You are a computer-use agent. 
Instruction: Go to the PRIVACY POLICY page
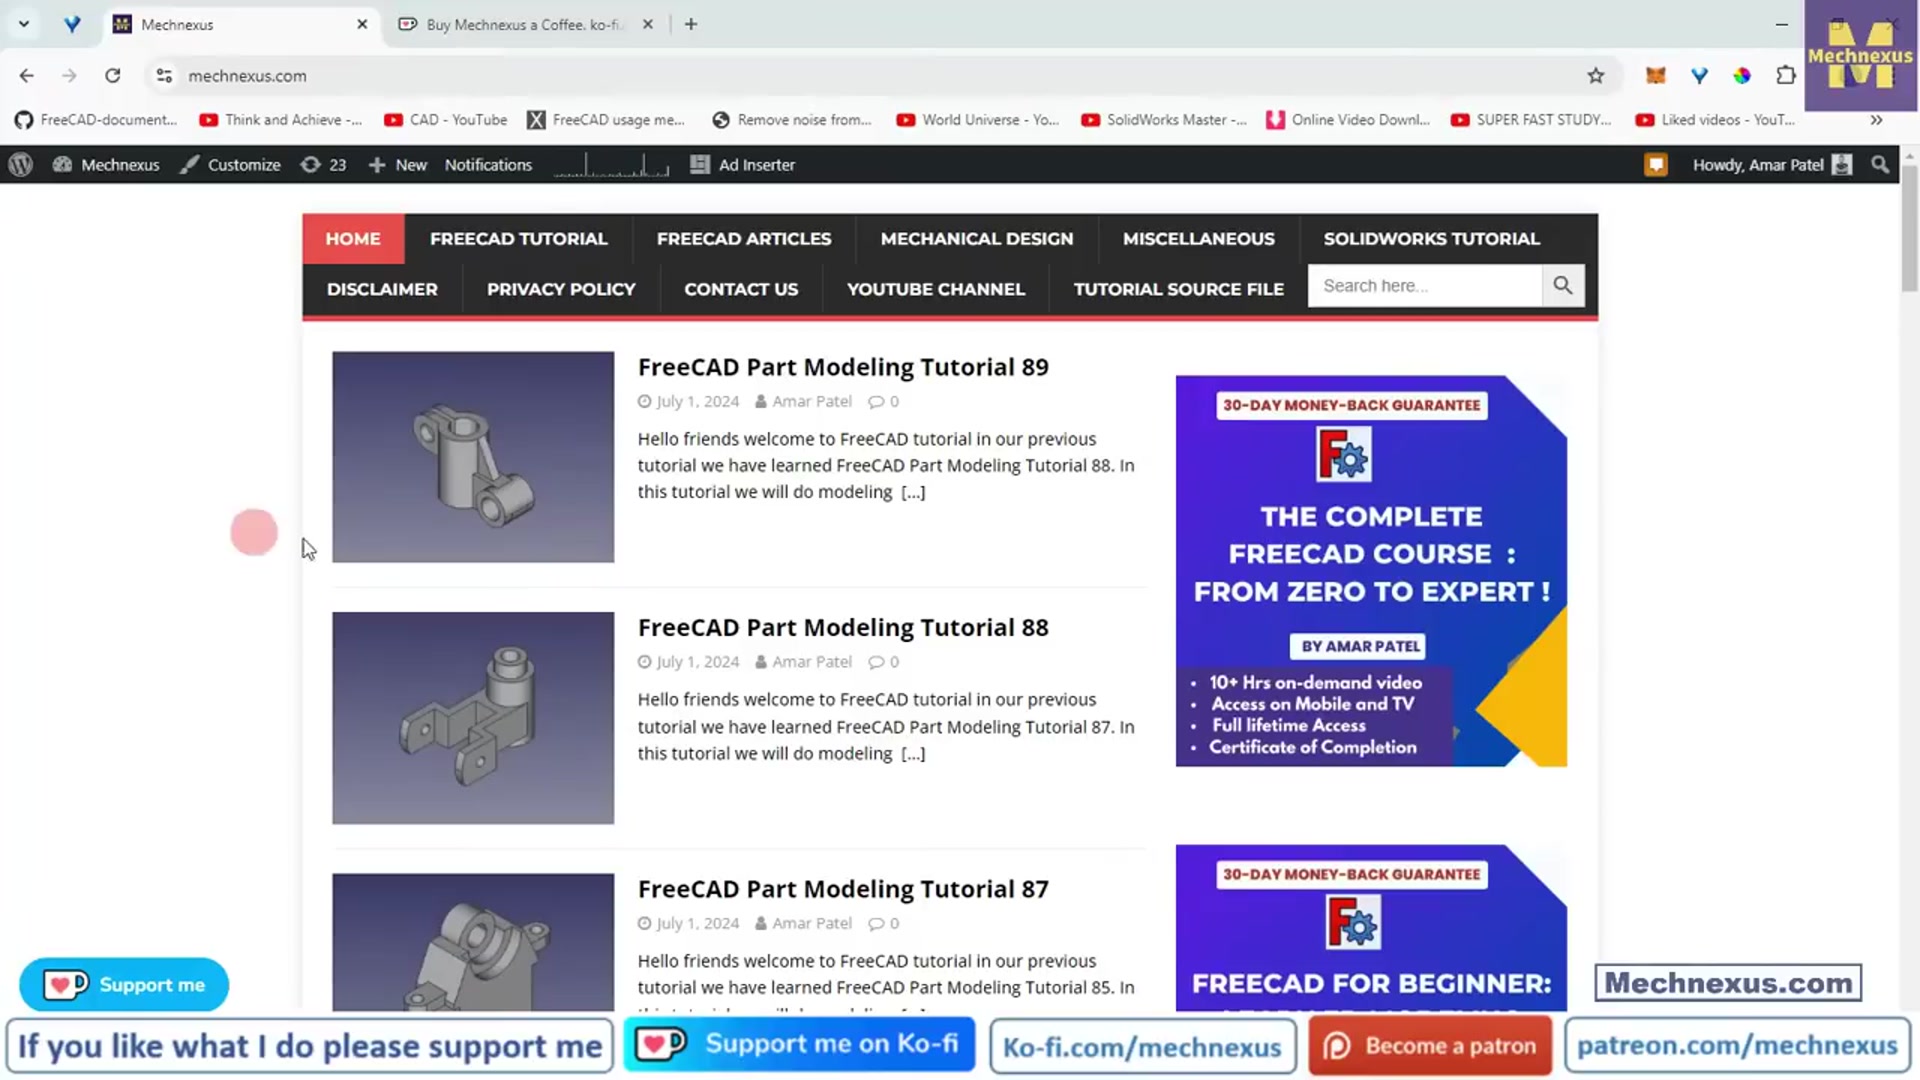561,289
